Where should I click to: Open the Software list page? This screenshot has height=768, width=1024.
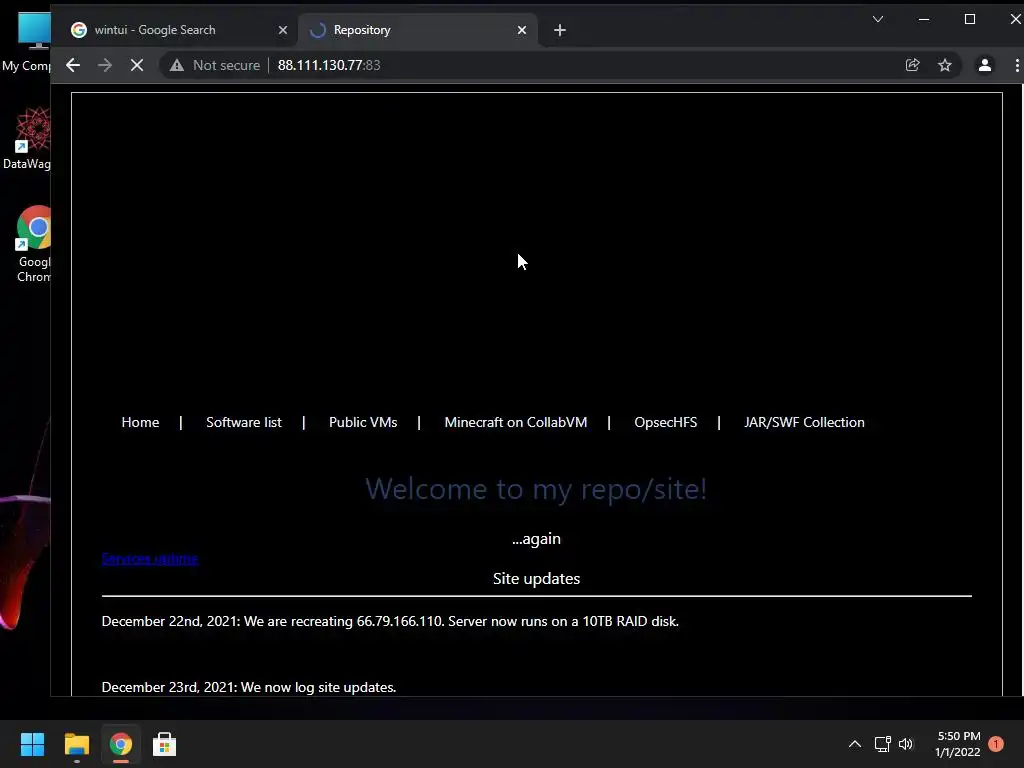click(x=244, y=423)
